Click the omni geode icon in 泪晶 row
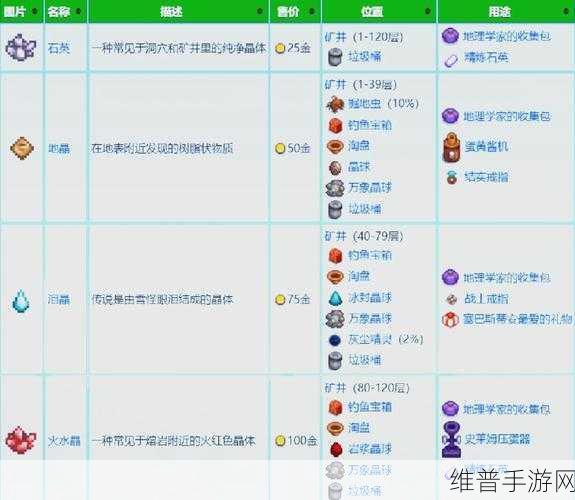 pyautogui.click(x=335, y=318)
